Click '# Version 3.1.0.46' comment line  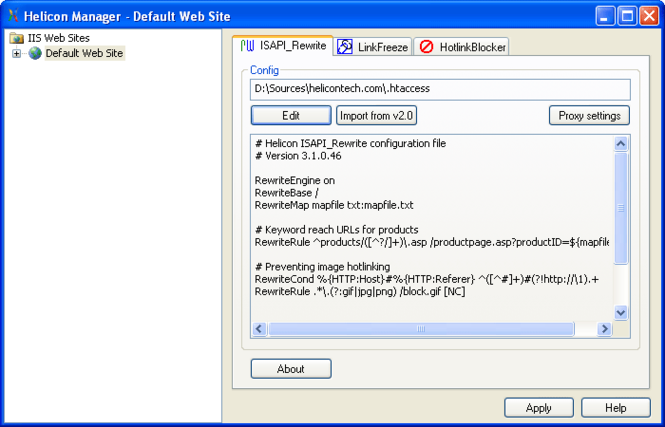coord(298,156)
